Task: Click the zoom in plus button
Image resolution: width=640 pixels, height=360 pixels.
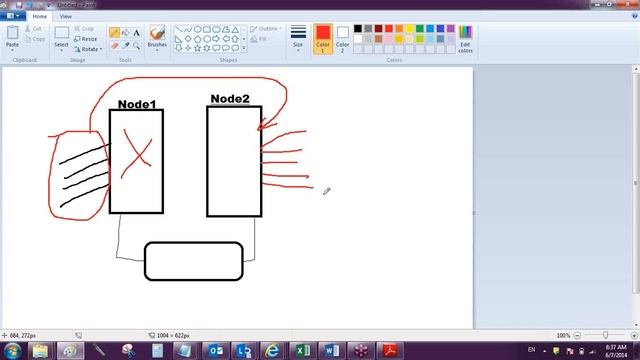Action: (x=634, y=335)
